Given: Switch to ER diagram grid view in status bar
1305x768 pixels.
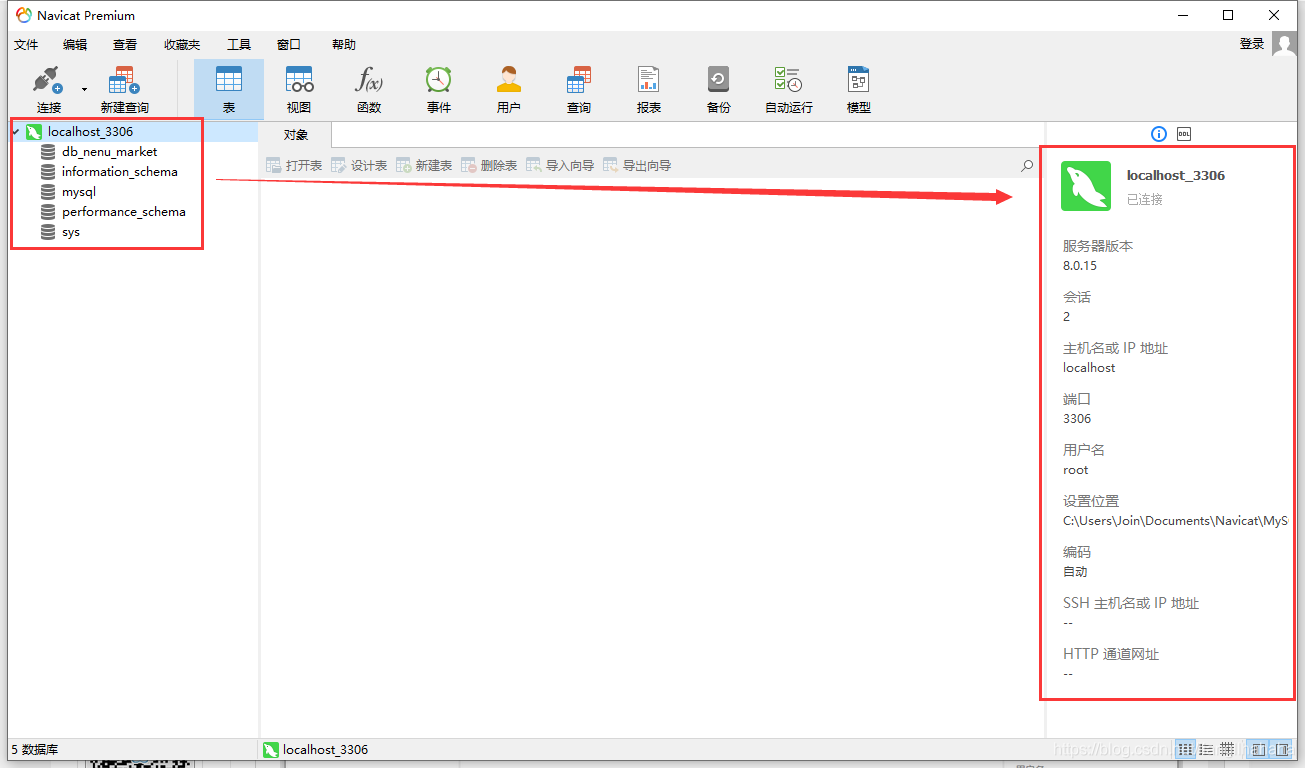Looking at the screenshot, I should 1227,749.
